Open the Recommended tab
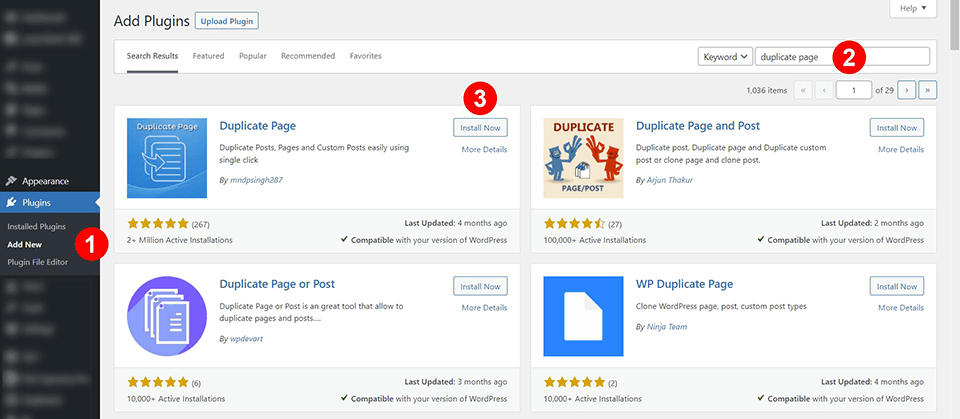 click(307, 56)
